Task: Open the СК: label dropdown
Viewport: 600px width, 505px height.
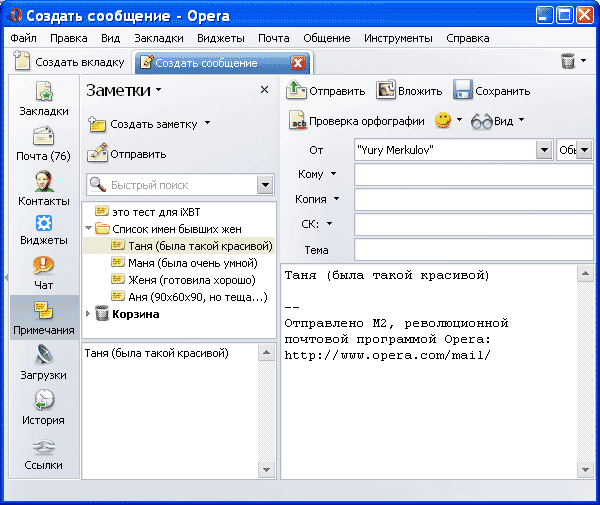Action: 329,223
